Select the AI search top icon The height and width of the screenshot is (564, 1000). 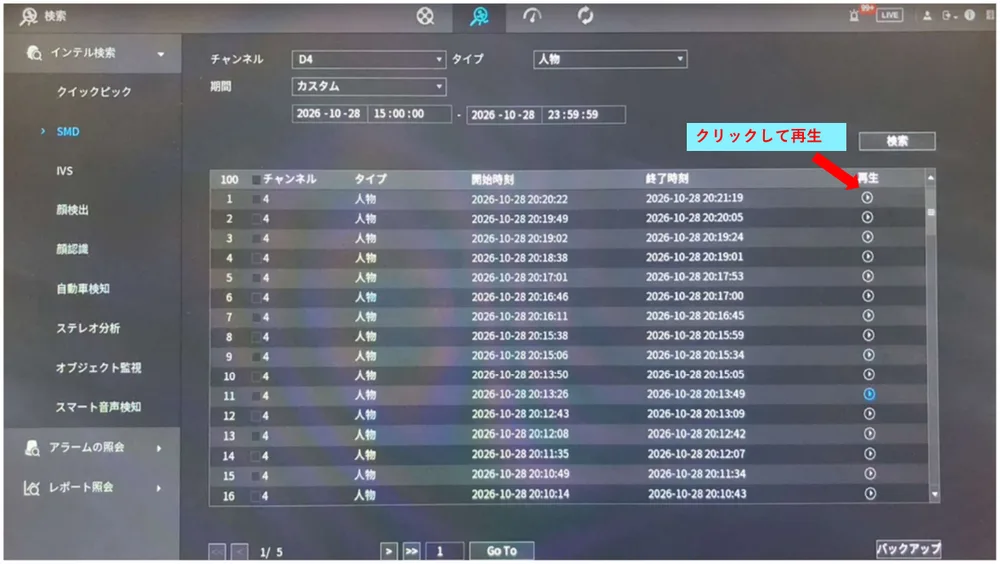479,17
